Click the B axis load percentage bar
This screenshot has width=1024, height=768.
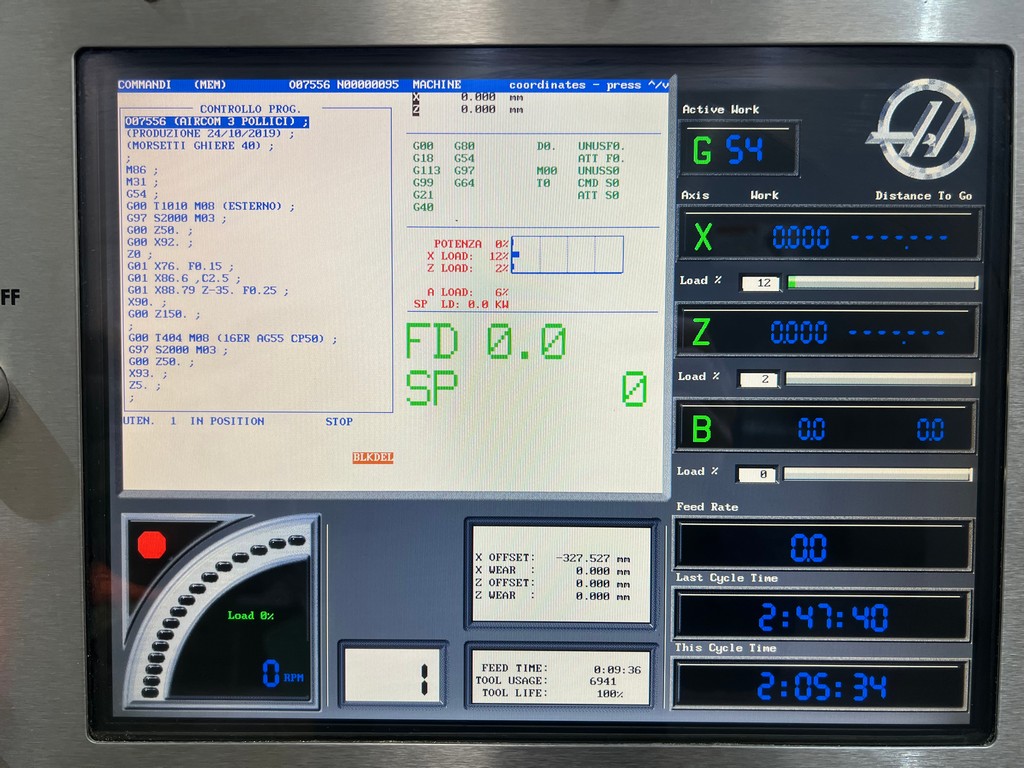[x=878, y=474]
